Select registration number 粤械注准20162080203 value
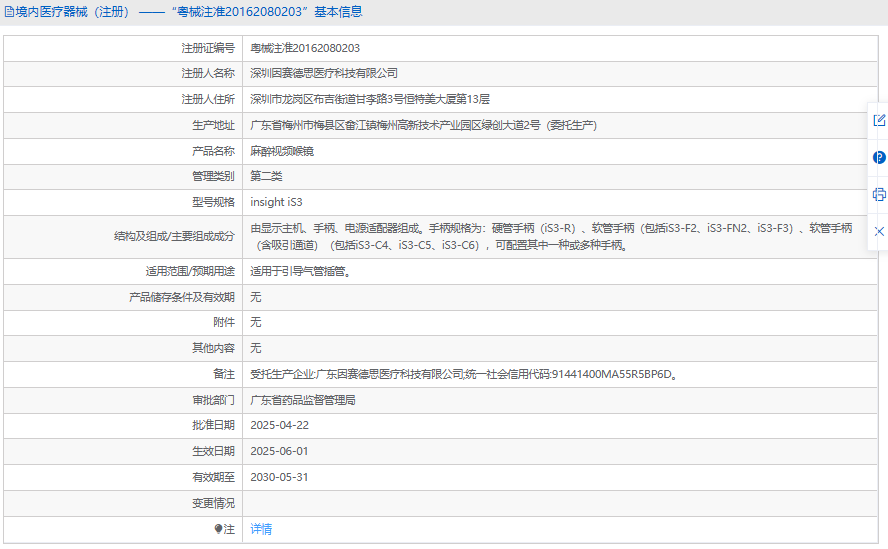The width and height of the screenshot is (888, 549). tap(305, 48)
